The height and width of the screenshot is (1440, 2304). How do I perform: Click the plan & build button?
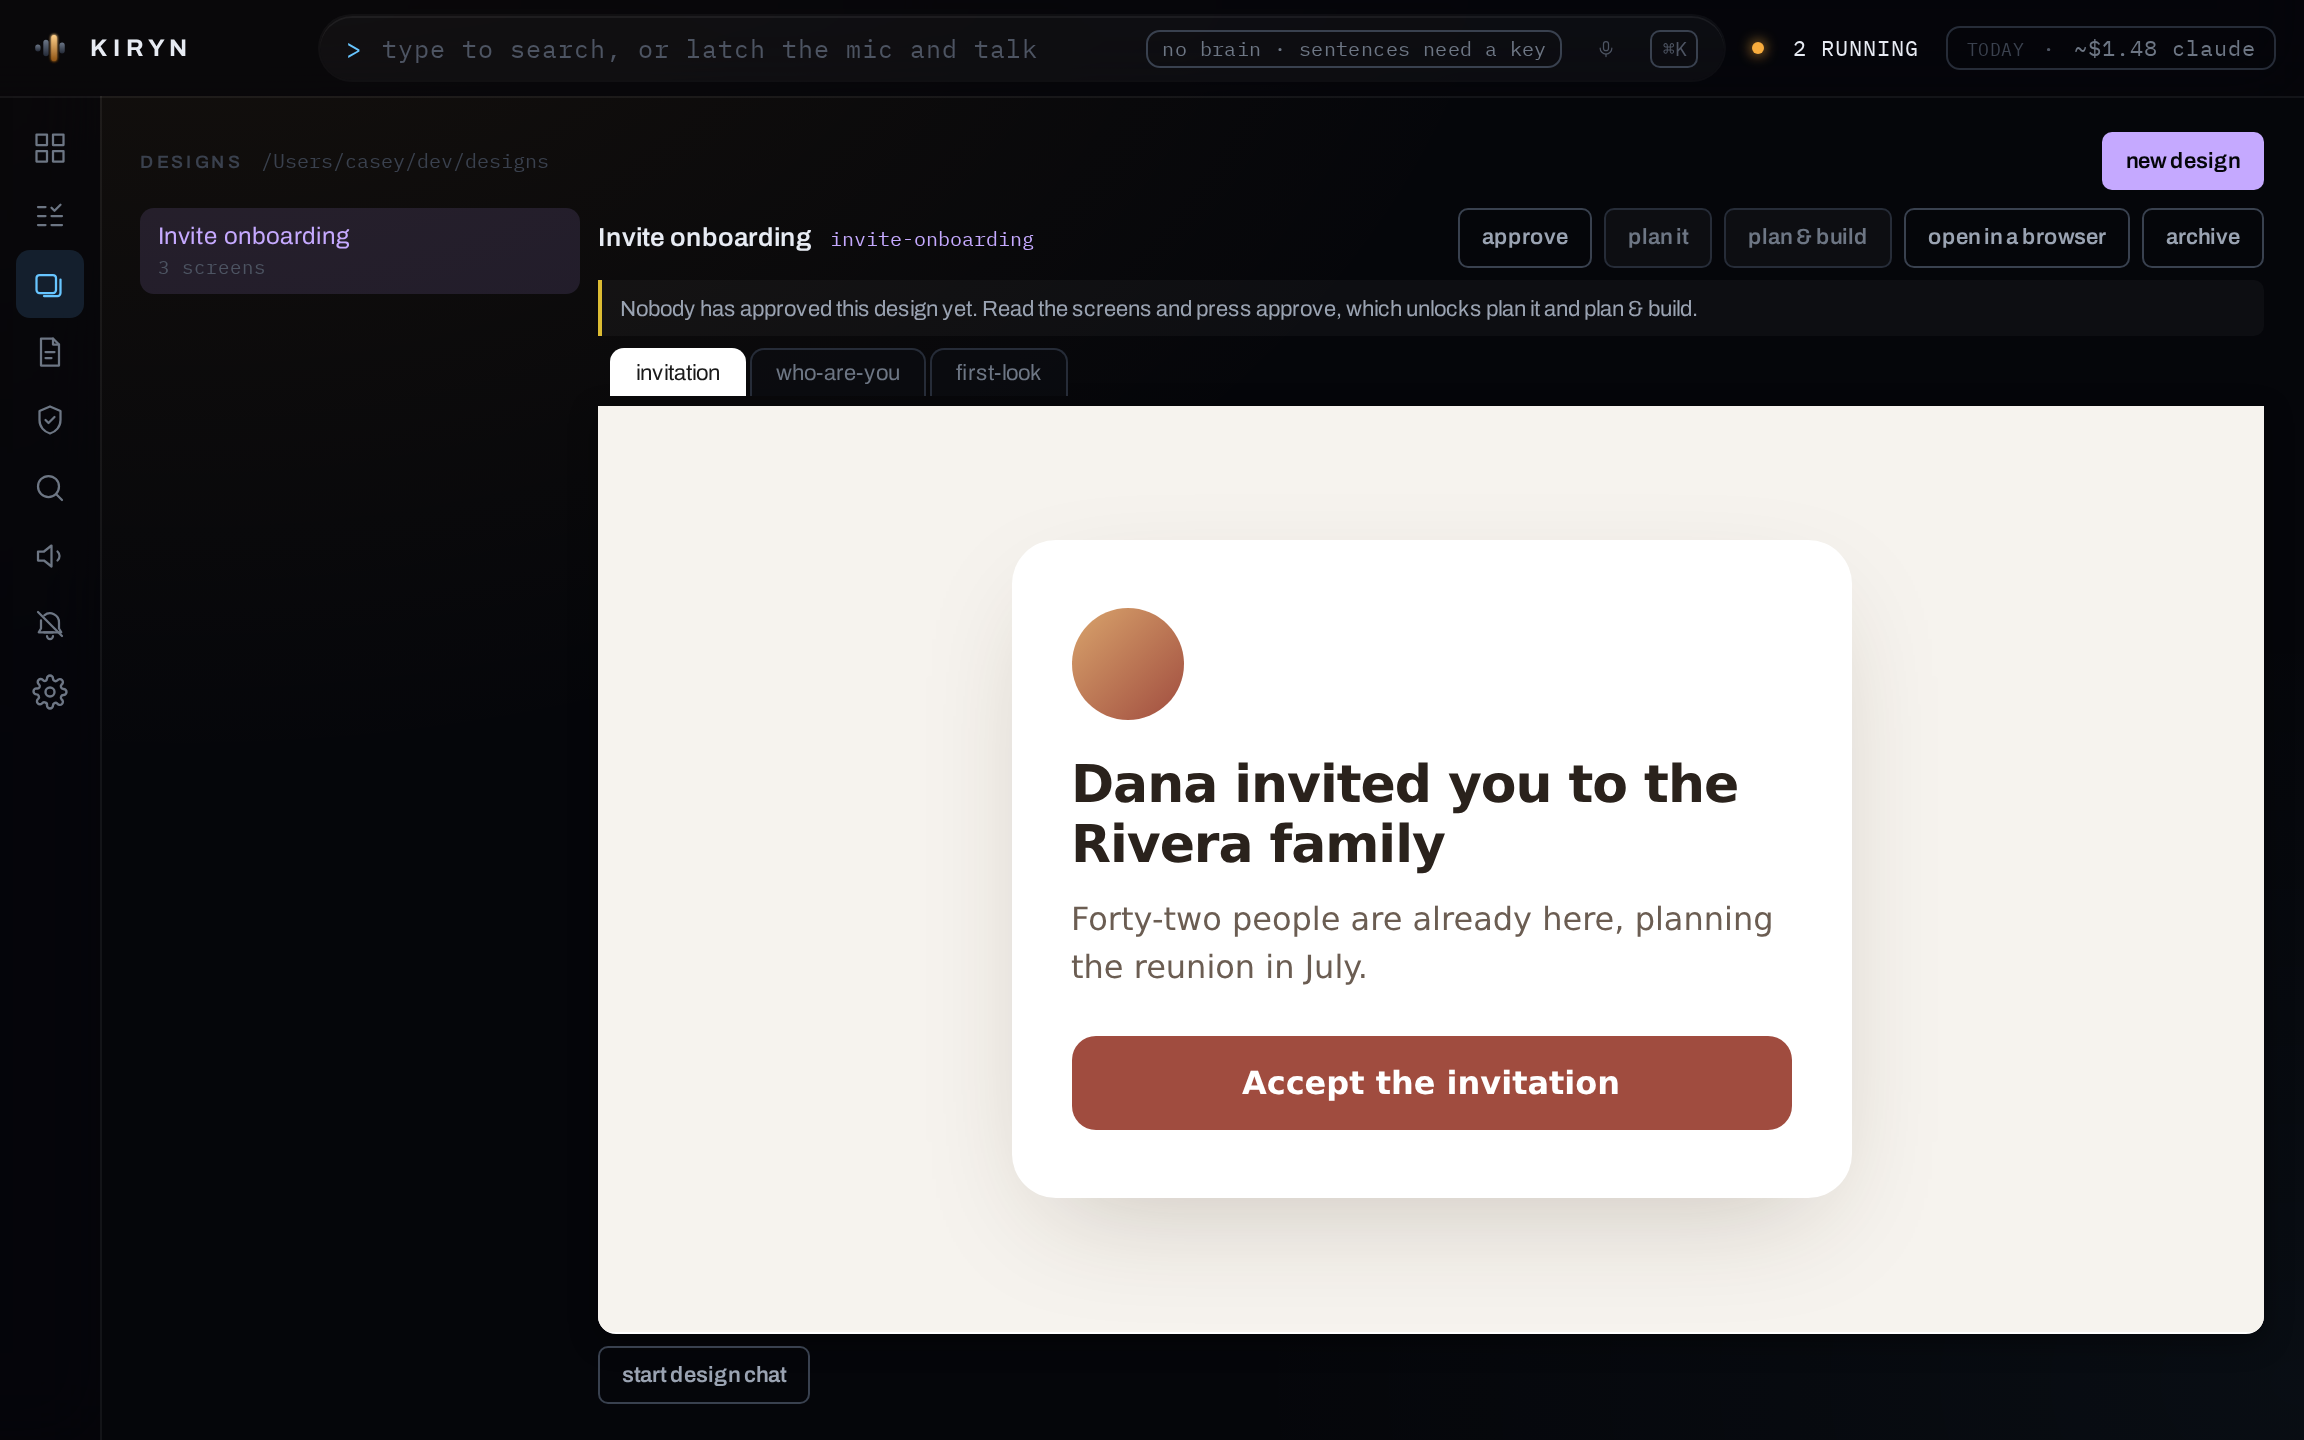coord(1808,238)
